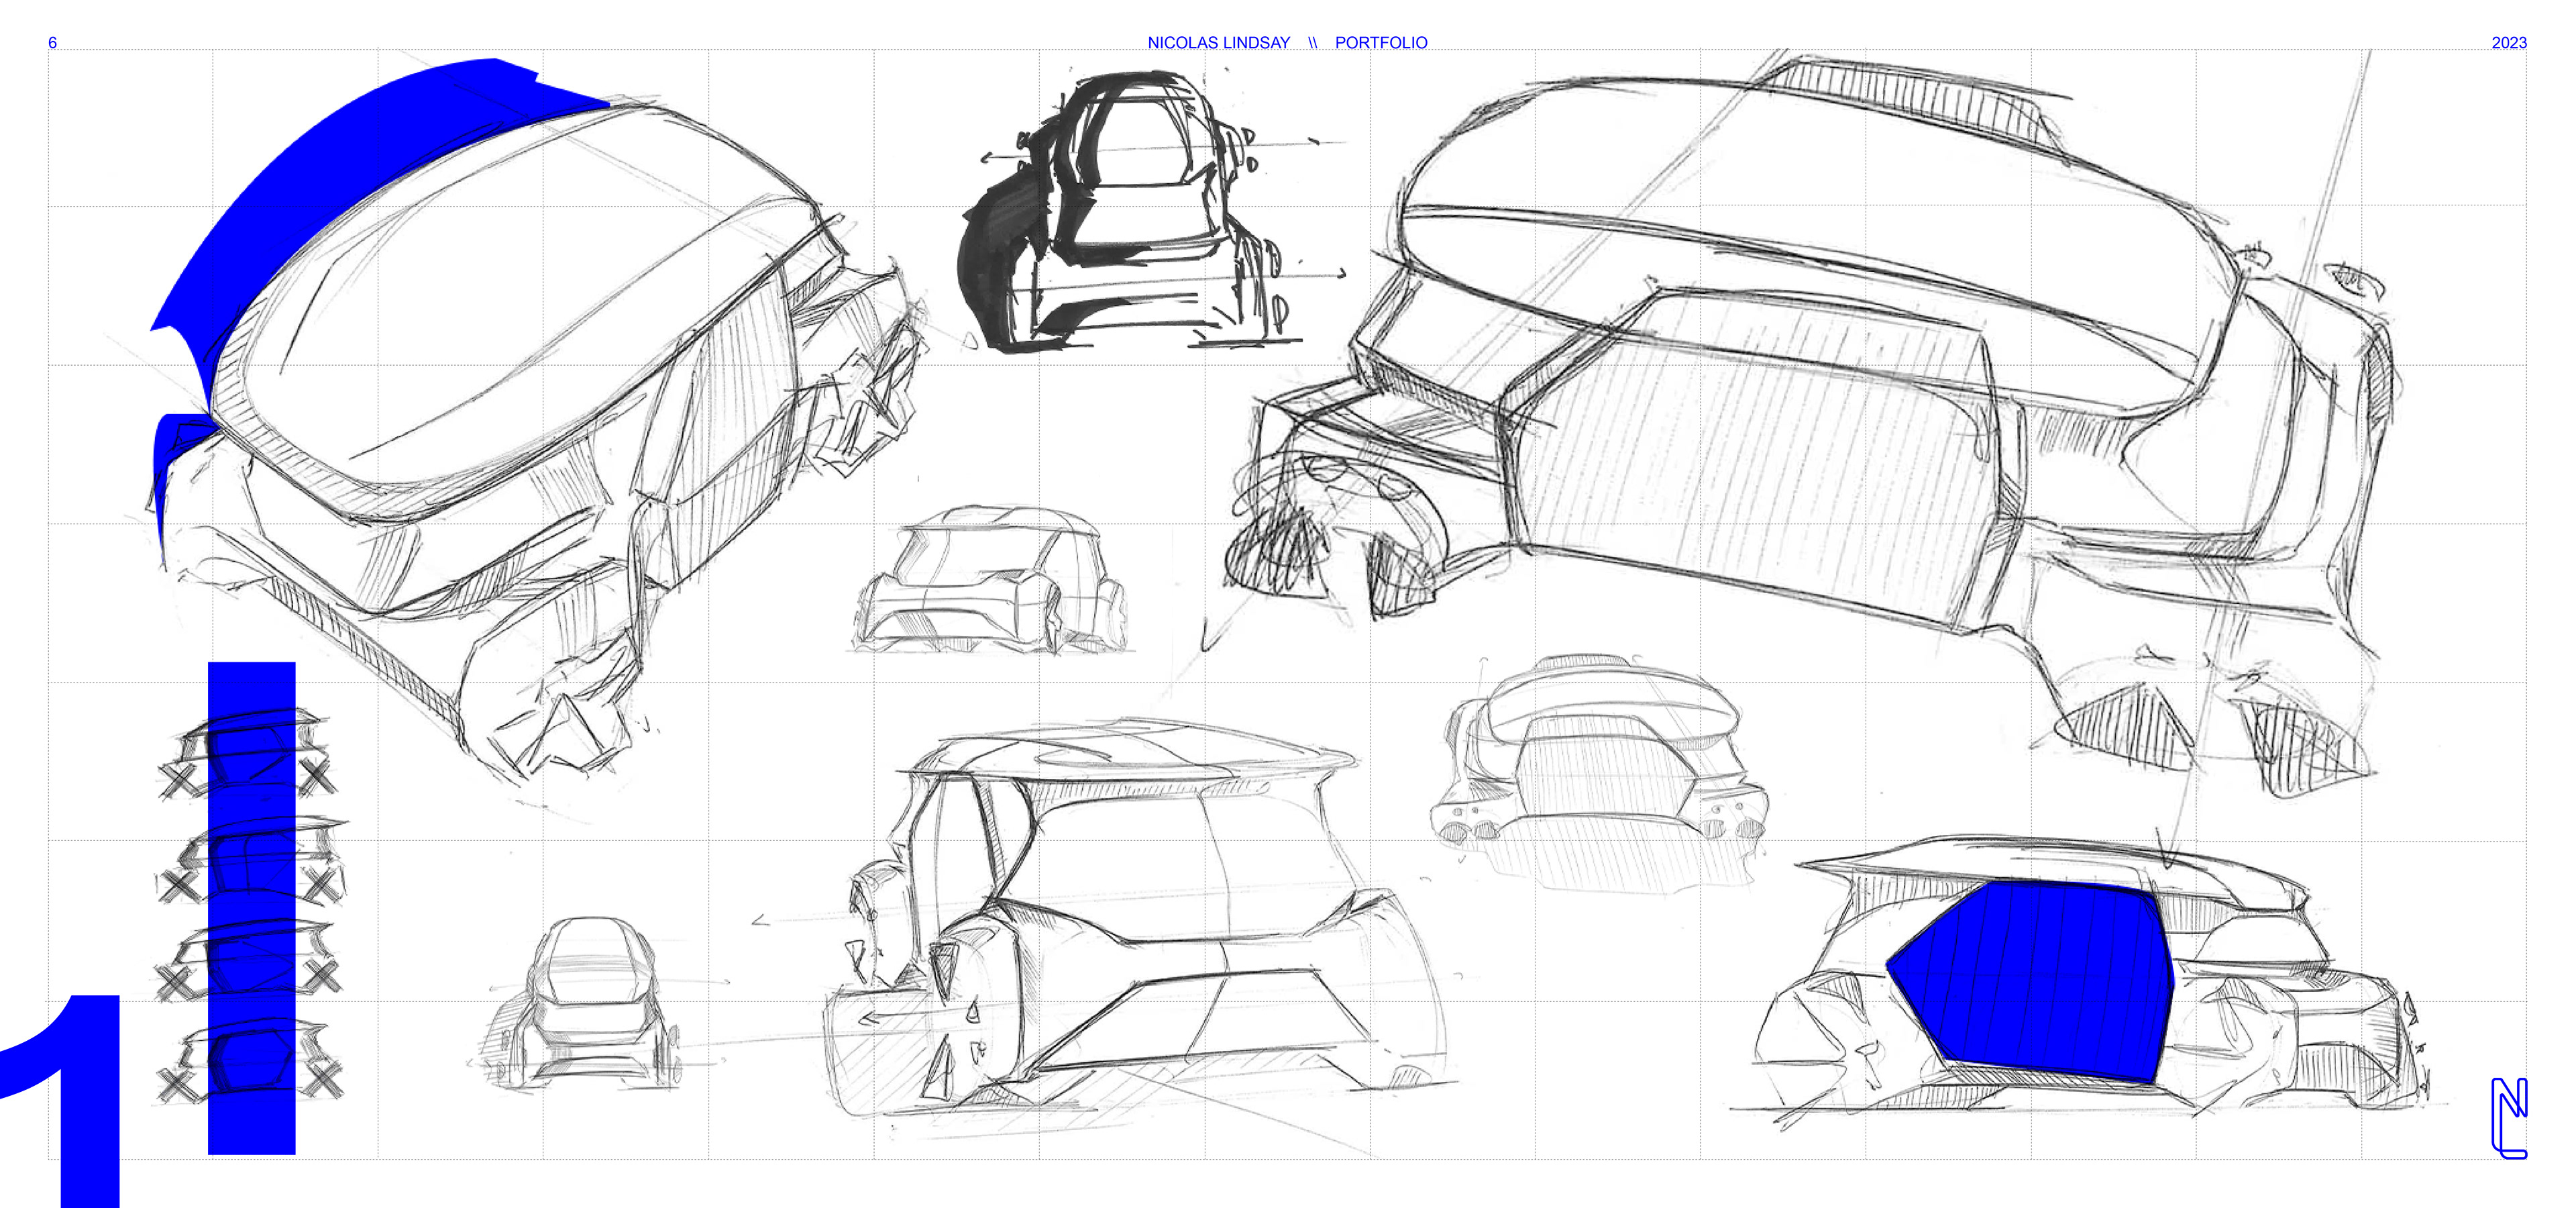Click the PORTFOLIO header text
Viewport: 2576px width, 1208px height.
coord(1381,43)
